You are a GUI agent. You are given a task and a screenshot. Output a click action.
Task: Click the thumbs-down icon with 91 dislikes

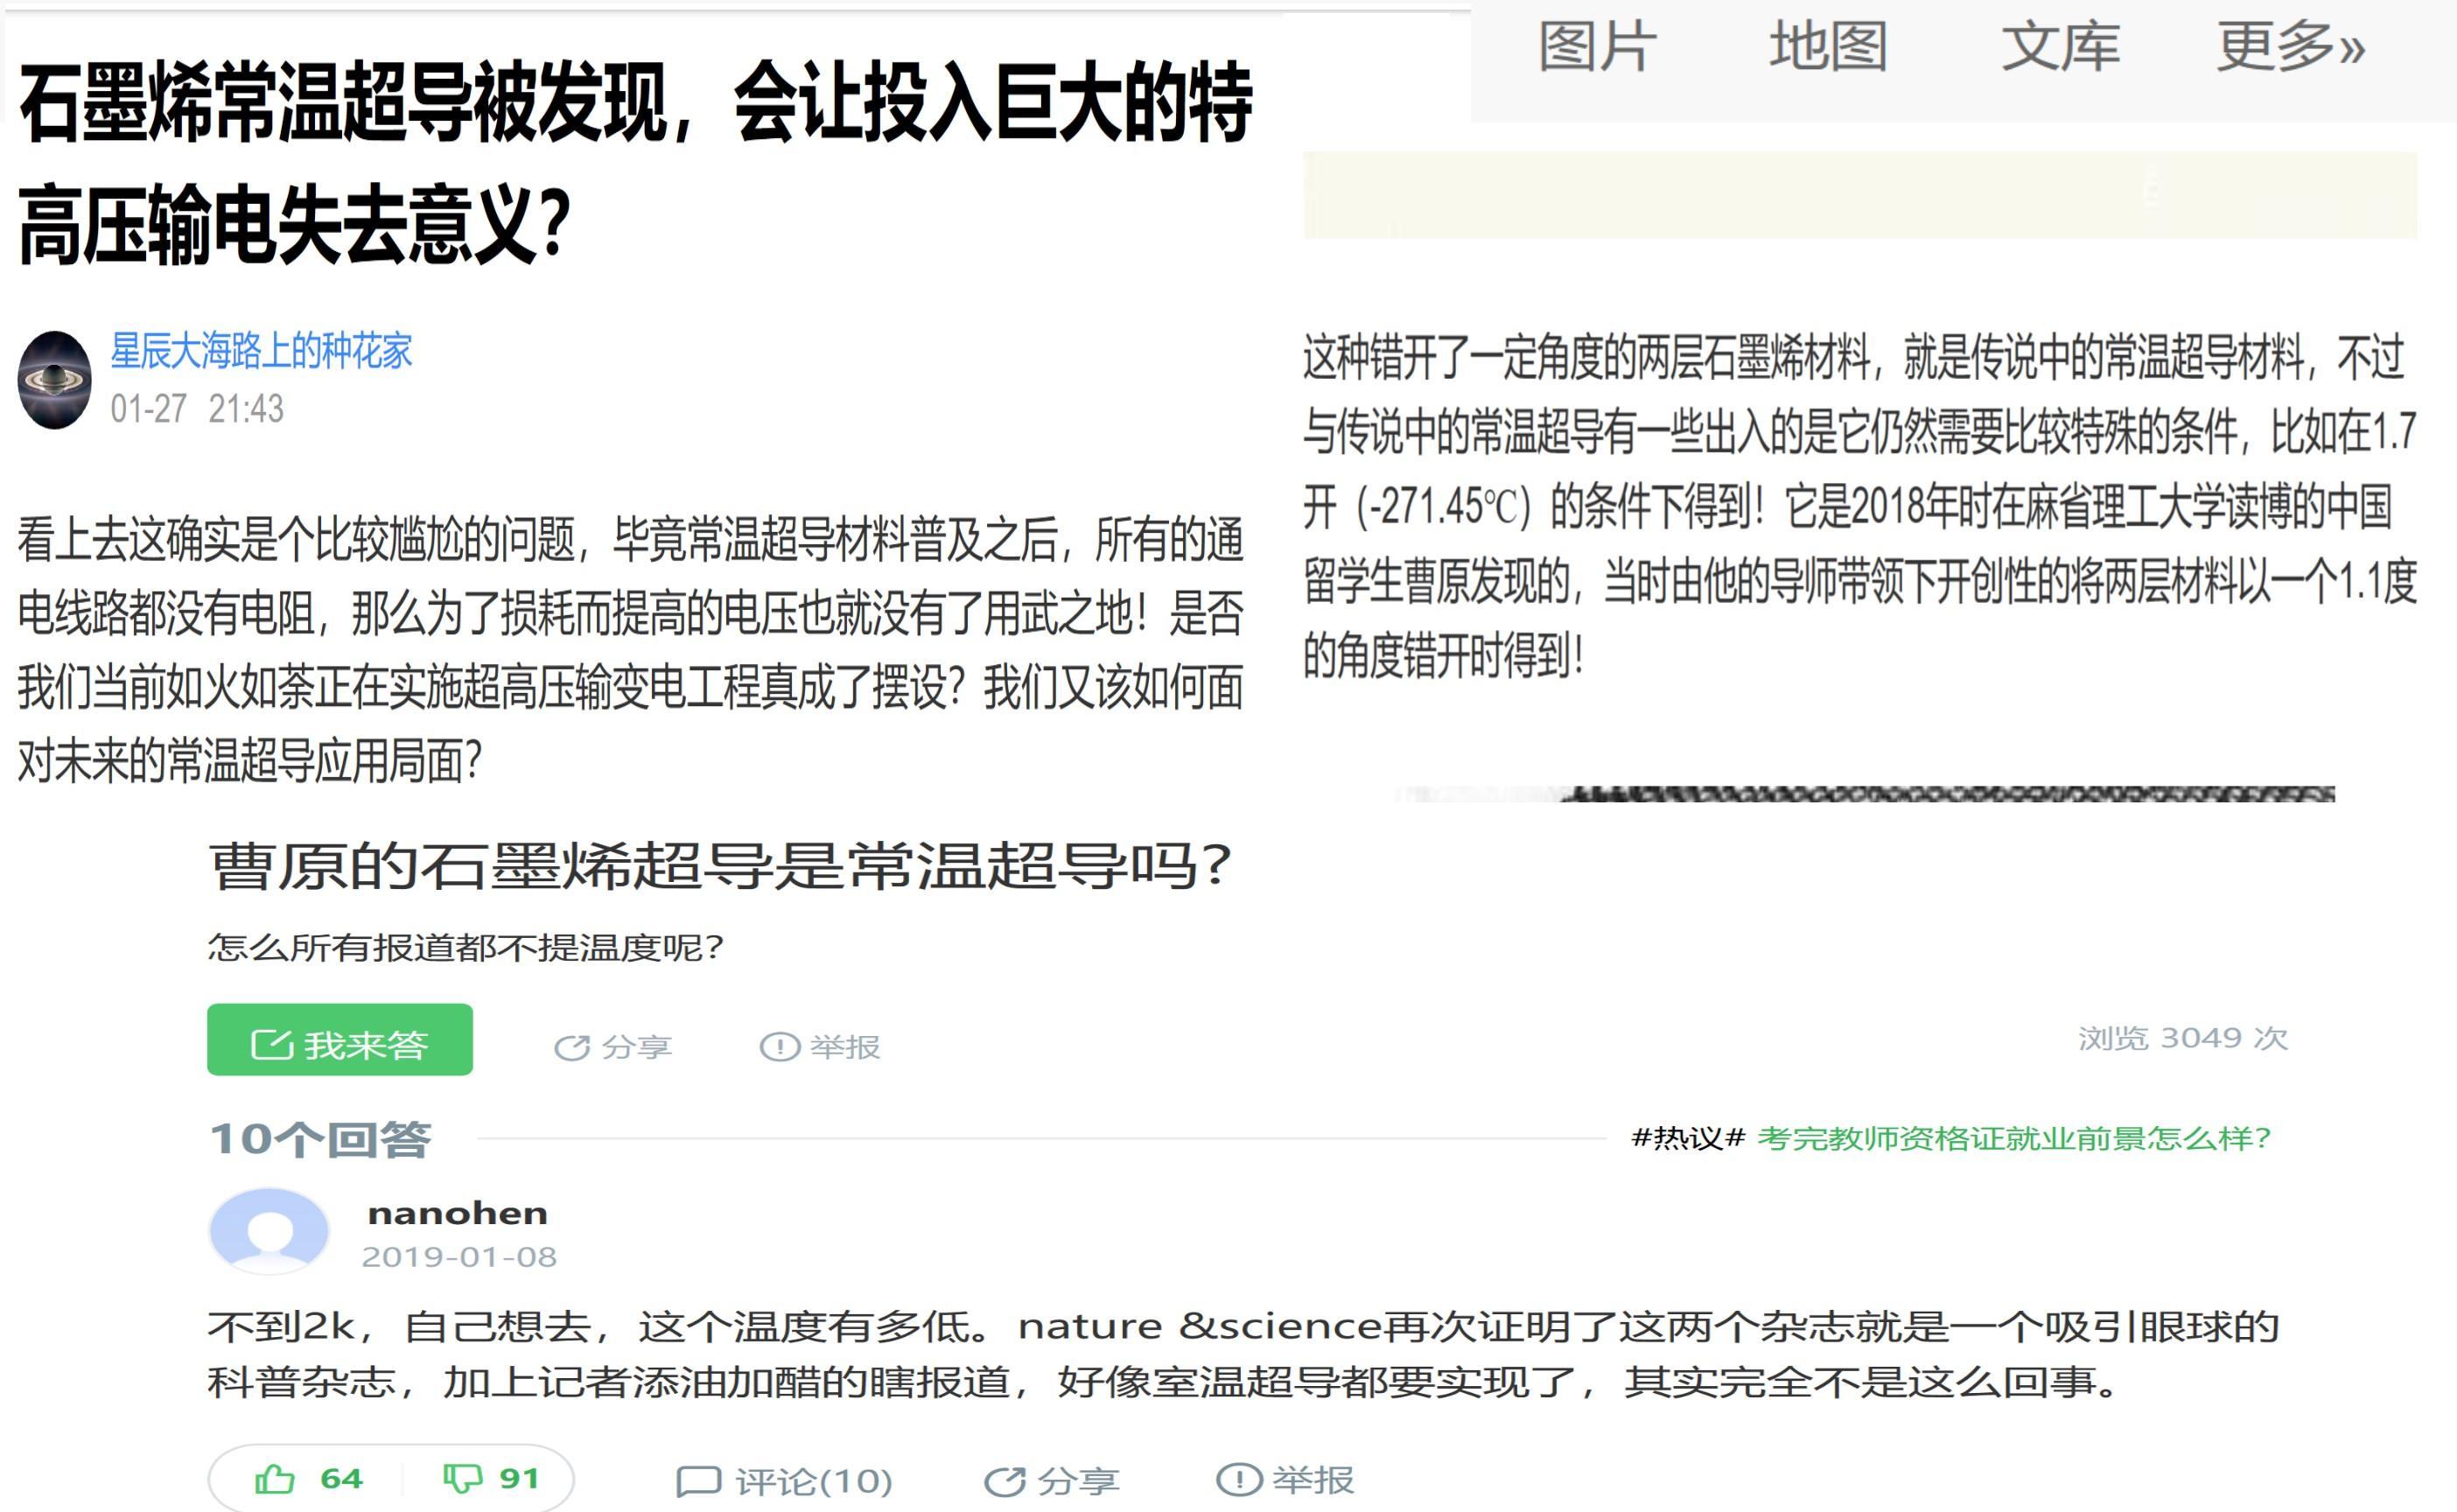(462, 1478)
